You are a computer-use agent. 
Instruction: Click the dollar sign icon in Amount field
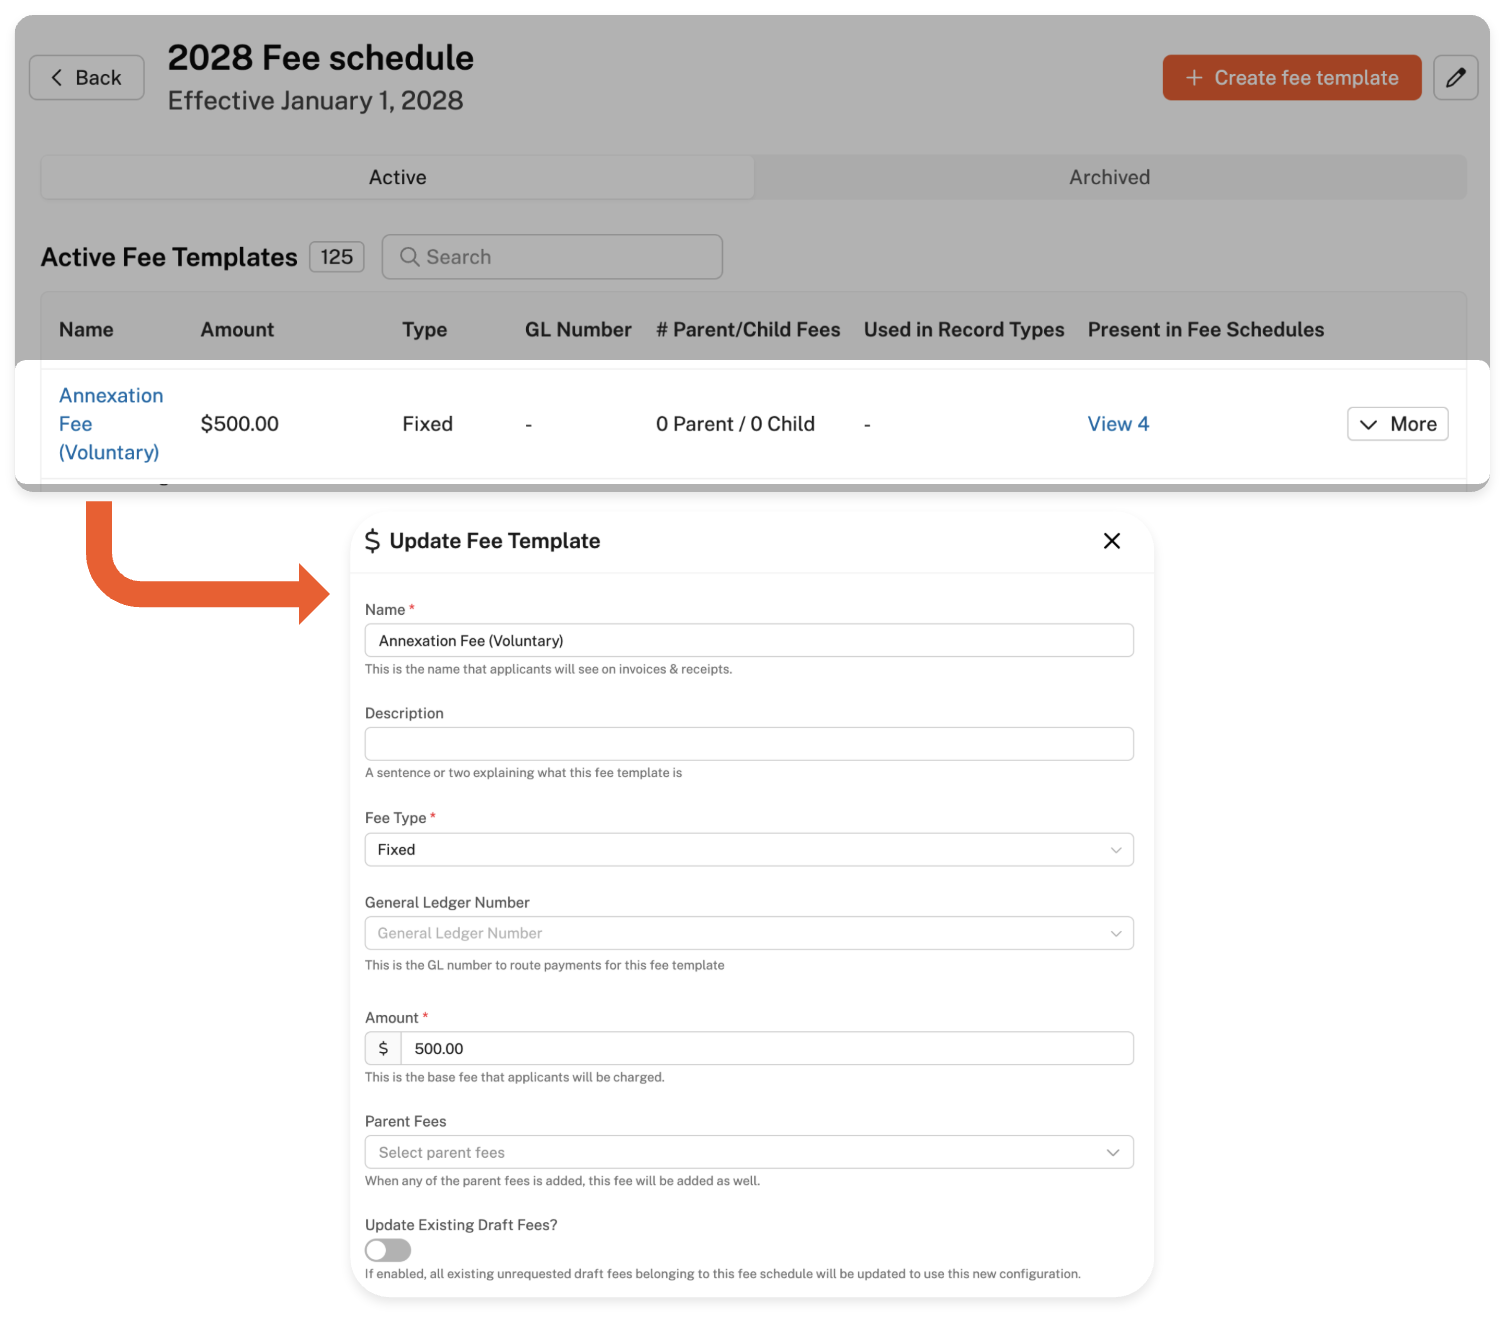pos(383,1049)
